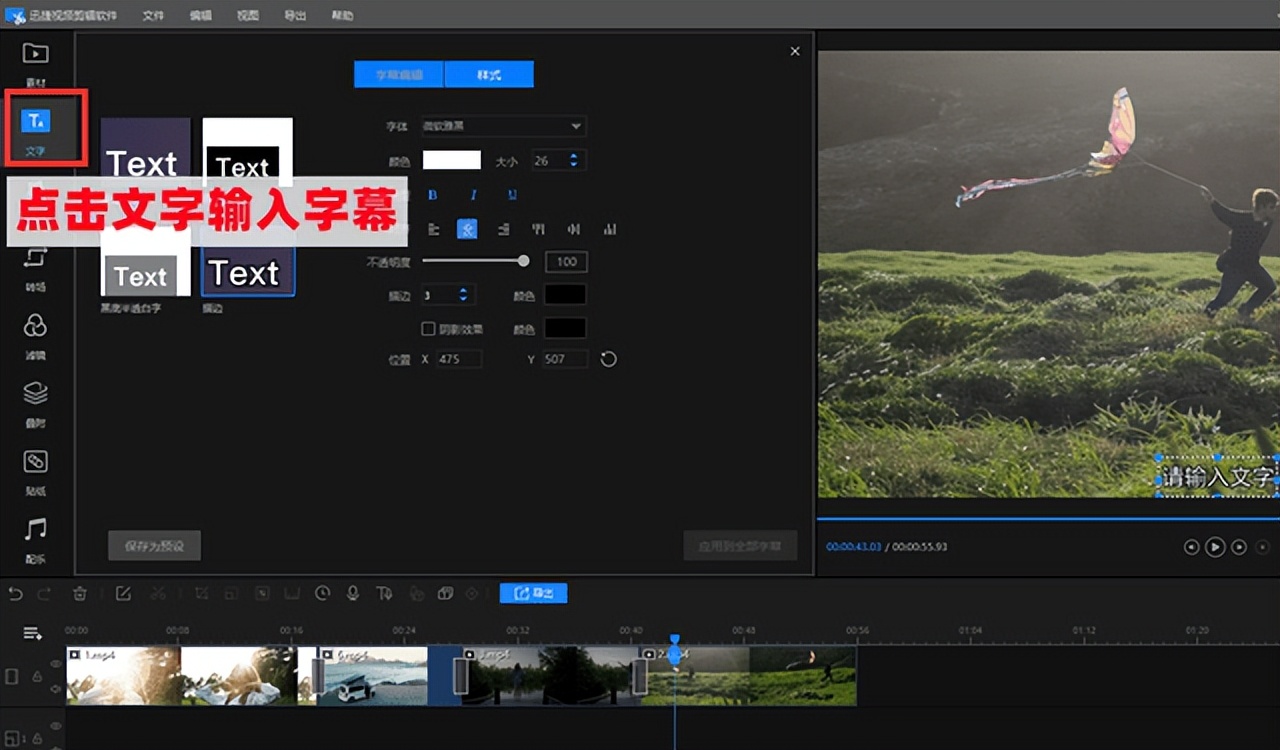Click the microphone voiceover icon in timeline toolbar
Screen dimensions: 1280x750
[x=353, y=593]
